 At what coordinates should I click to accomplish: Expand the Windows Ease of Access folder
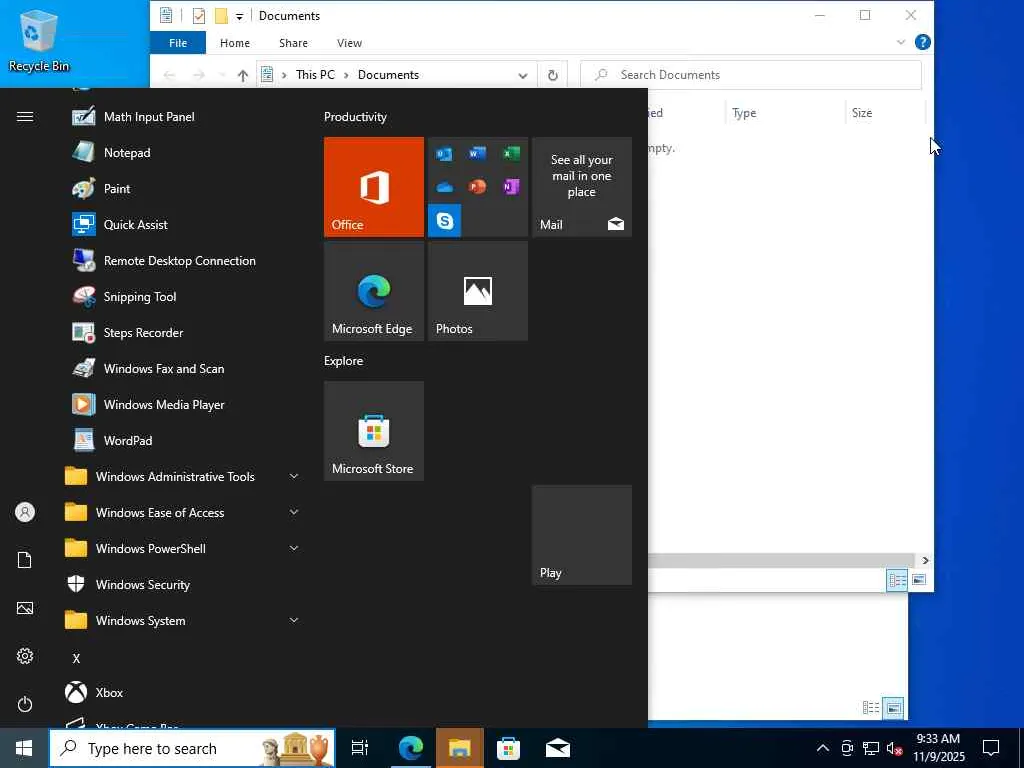click(181, 513)
